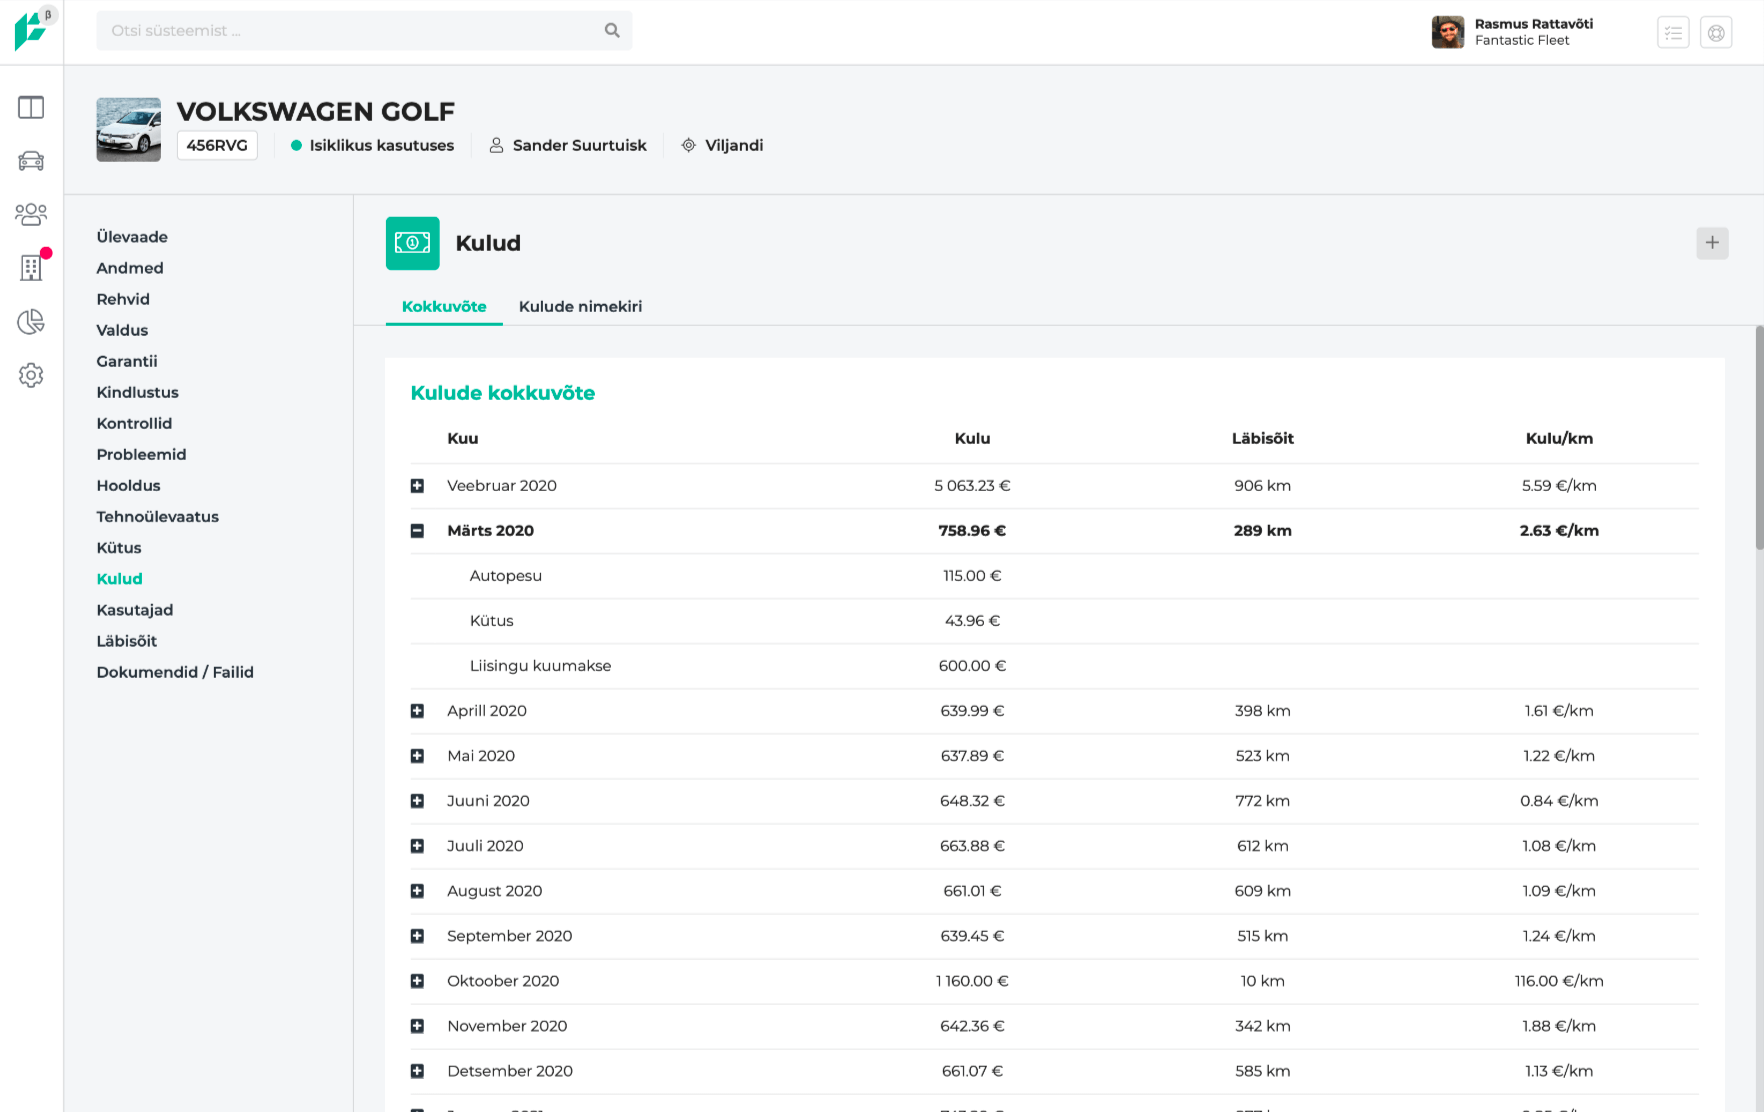
Task: Click the location icon by Viljandi
Action: 688,145
